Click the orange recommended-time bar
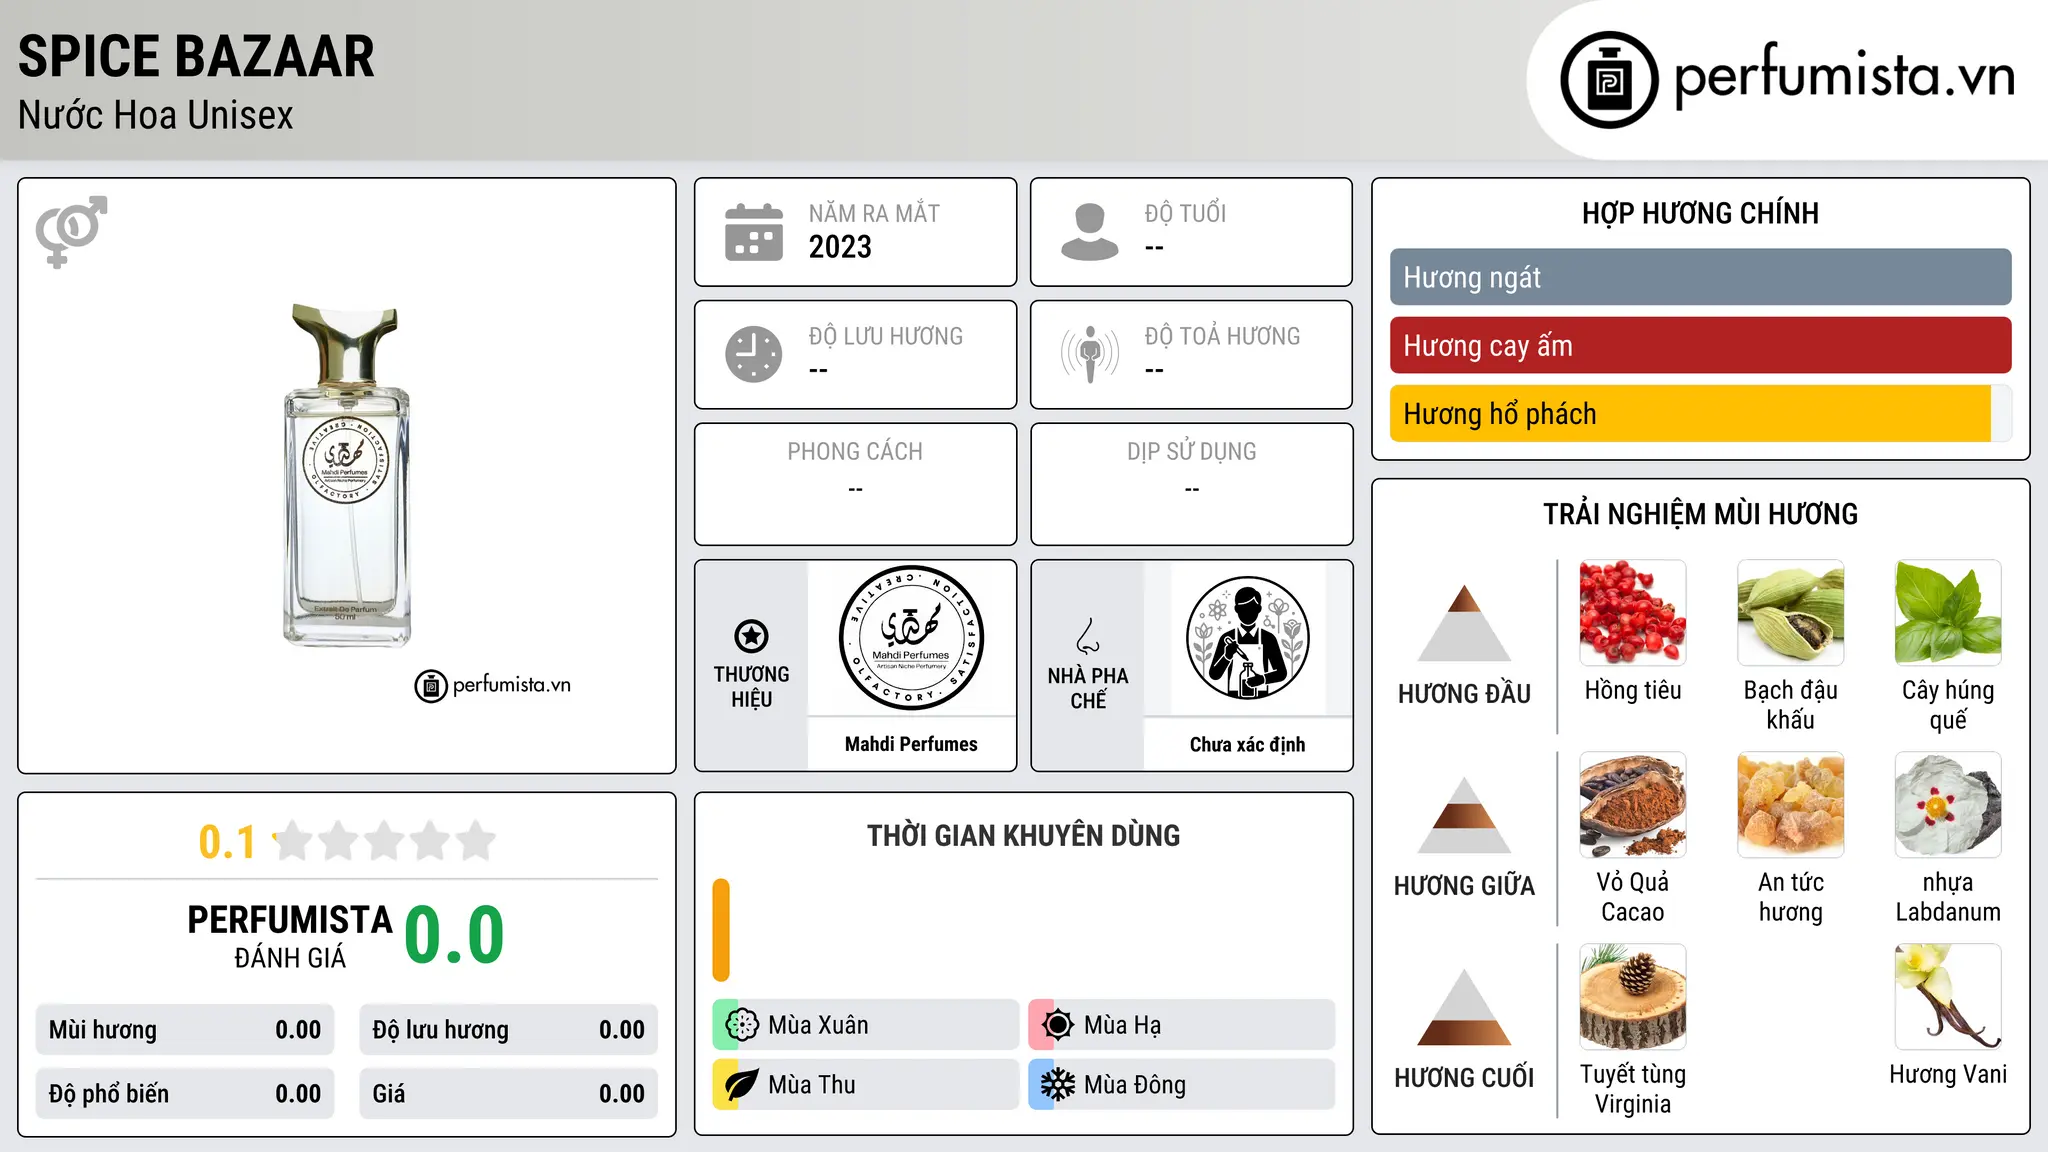 (x=721, y=930)
